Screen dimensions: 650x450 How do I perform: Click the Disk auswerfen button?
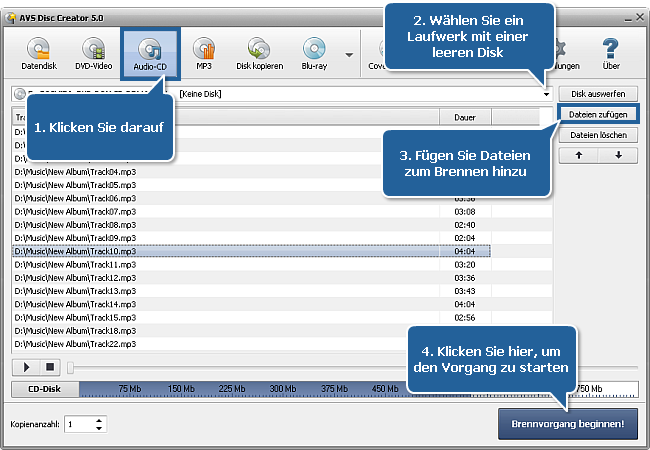[598, 94]
